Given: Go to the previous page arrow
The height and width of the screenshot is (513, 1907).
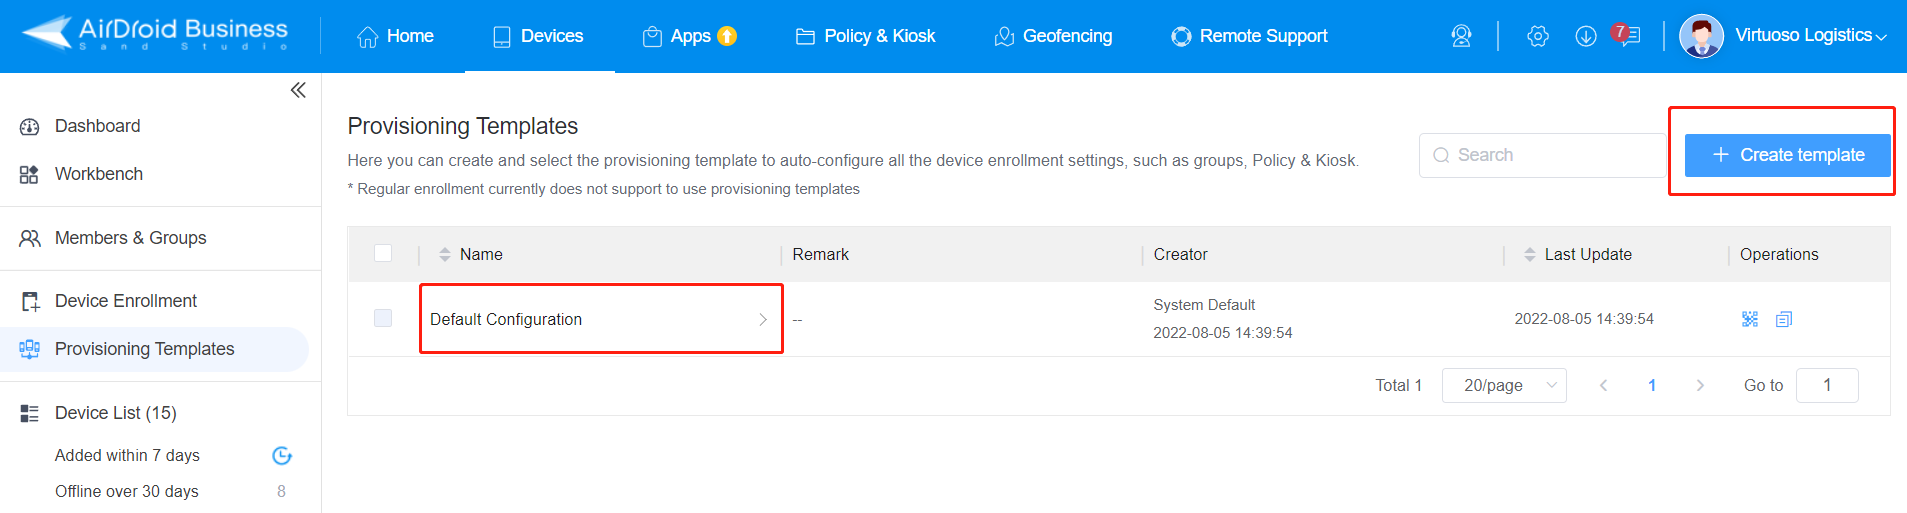Looking at the screenshot, I should click(x=1604, y=385).
